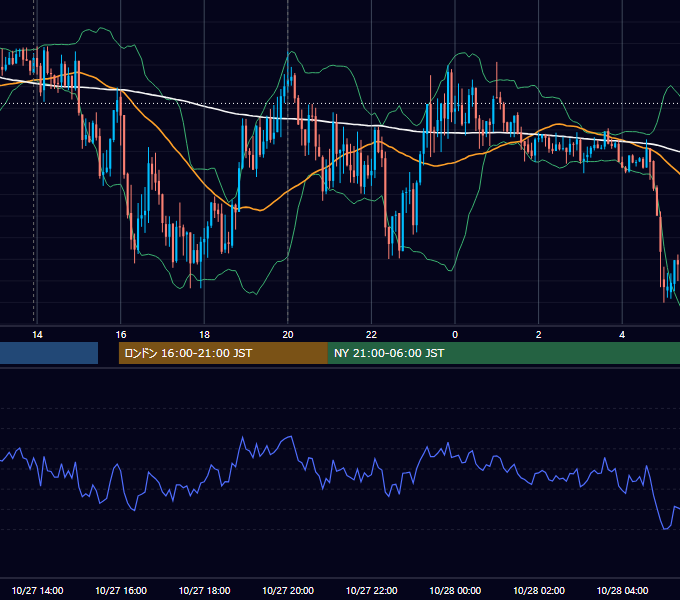
Task: Select the unlabeled blue session bar
Action: 49,353
